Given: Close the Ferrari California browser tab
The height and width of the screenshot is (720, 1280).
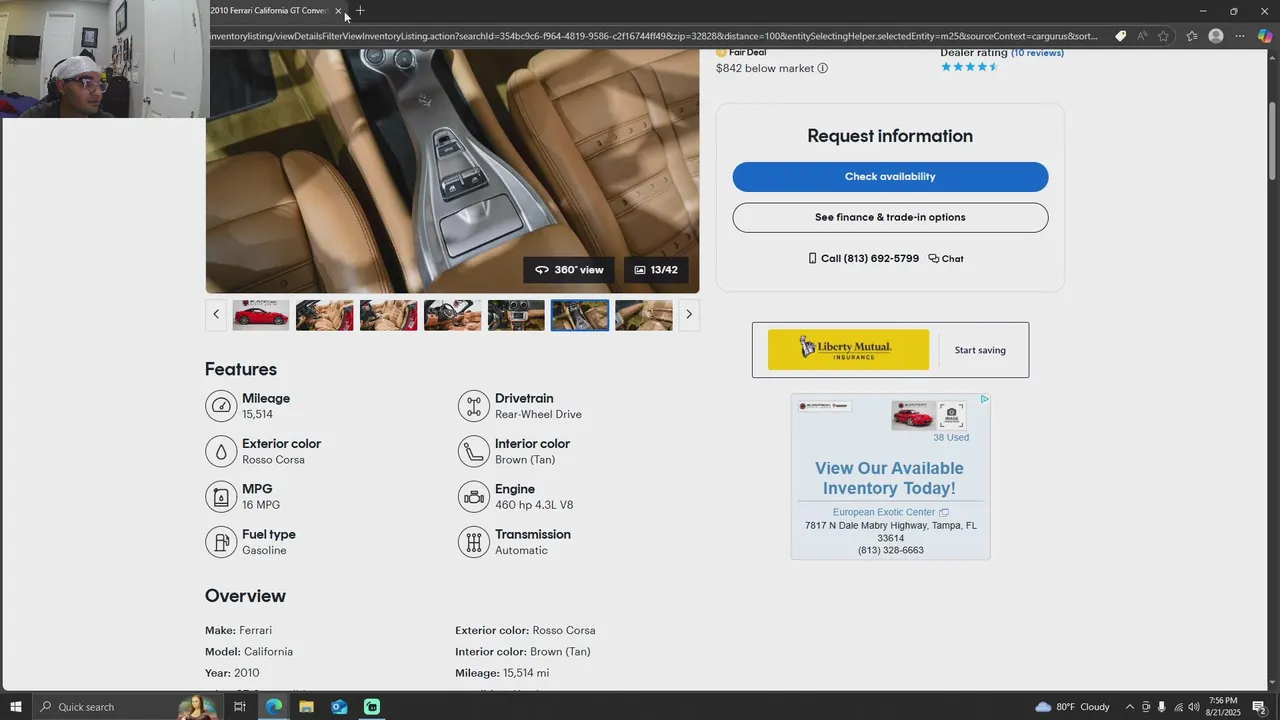Looking at the screenshot, I should click(x=338, y=11).
